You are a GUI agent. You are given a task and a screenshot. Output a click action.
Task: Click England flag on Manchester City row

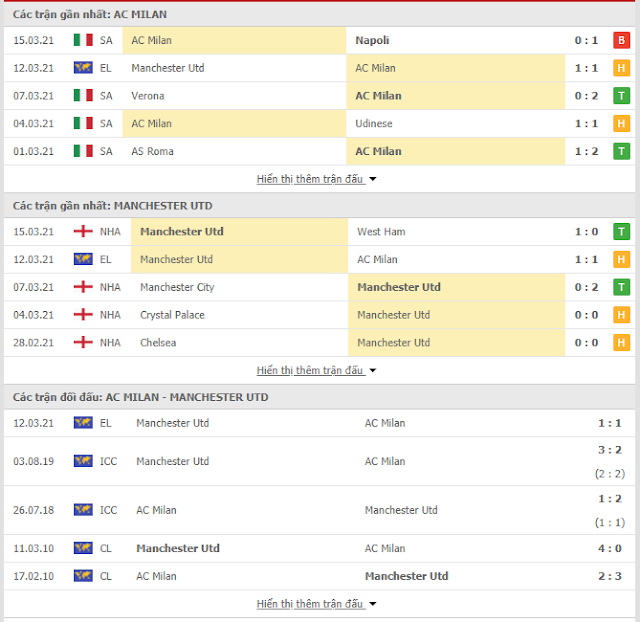[83, 287]
